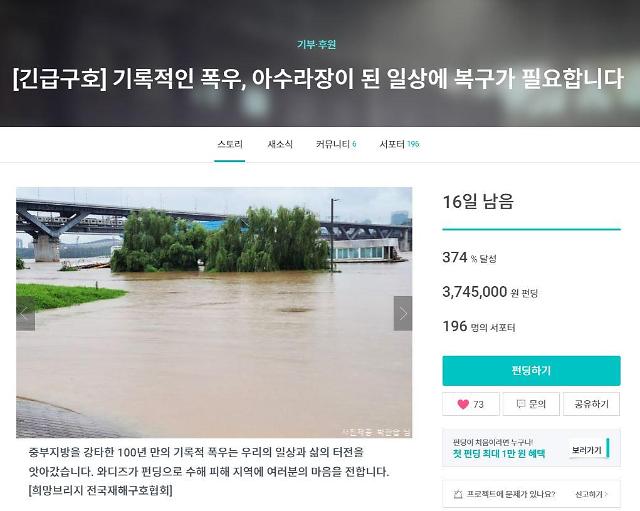
Task: Switch to the 새소식 tab
Action: (280, 144)
